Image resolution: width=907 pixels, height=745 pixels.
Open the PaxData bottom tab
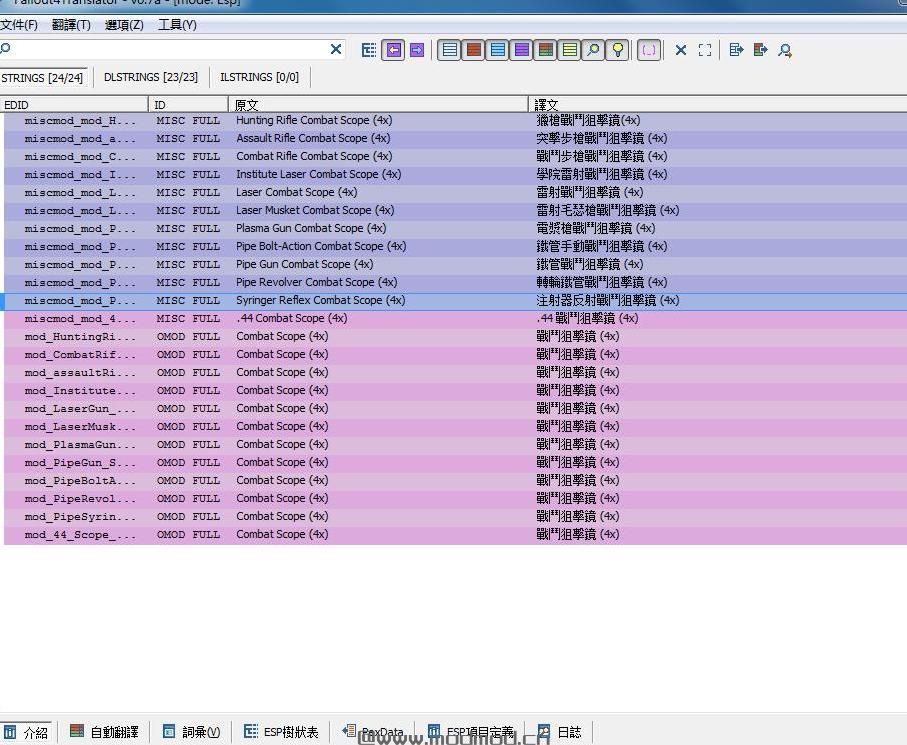pos(373,732)
